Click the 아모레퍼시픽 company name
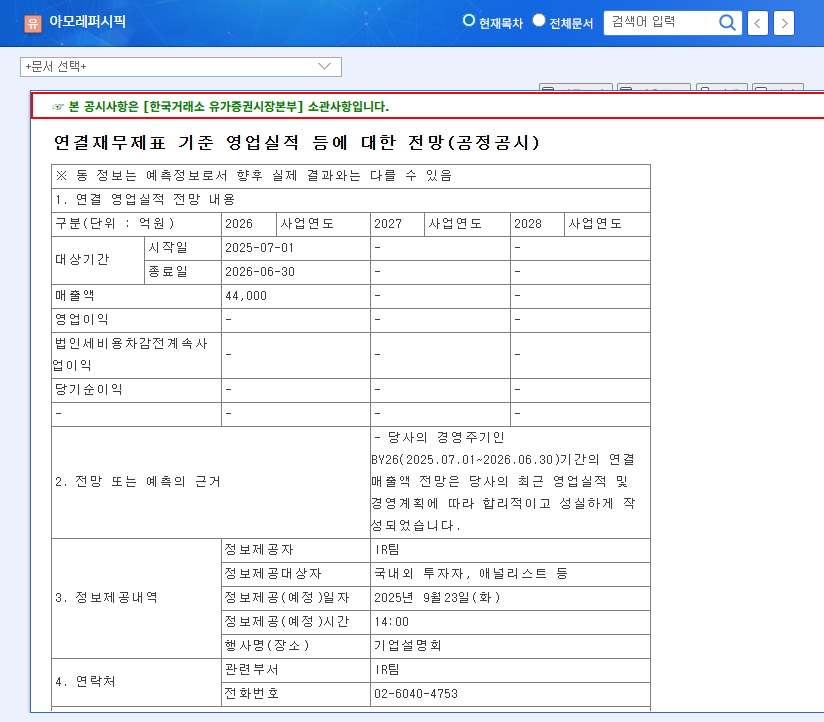The image size is (824, 722). [x=87, y=22]
